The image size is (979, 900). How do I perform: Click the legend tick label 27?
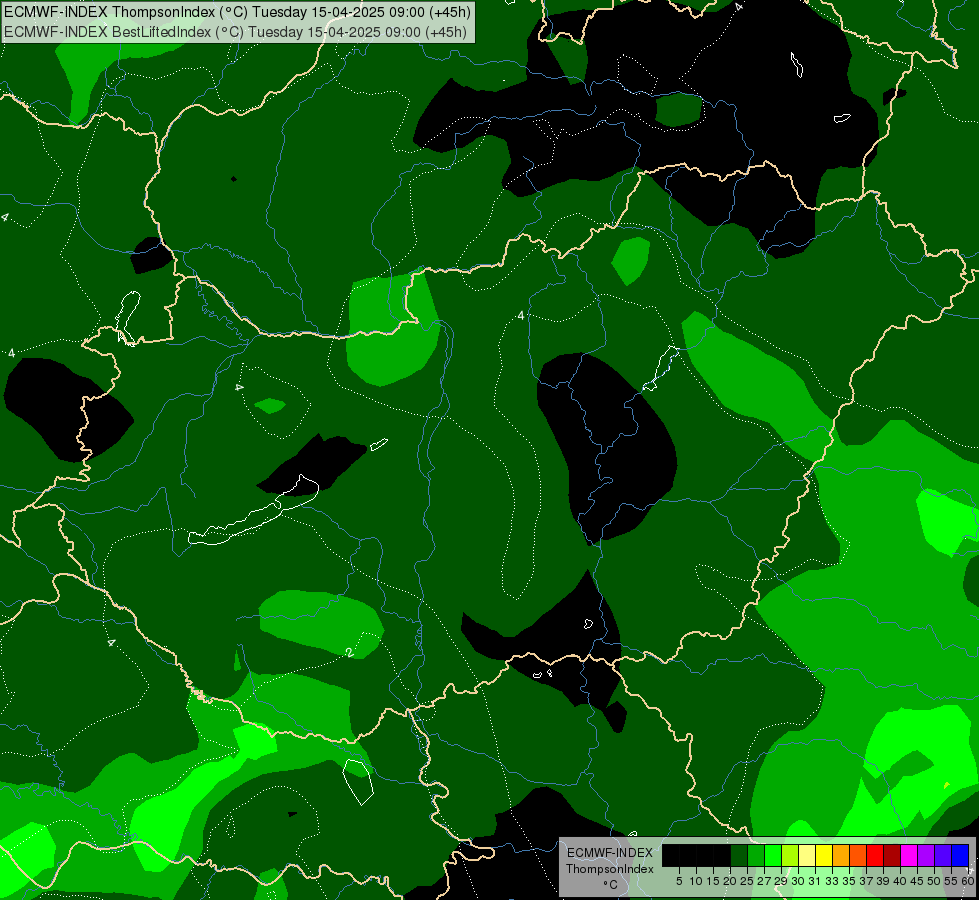(x=764, y=881)
